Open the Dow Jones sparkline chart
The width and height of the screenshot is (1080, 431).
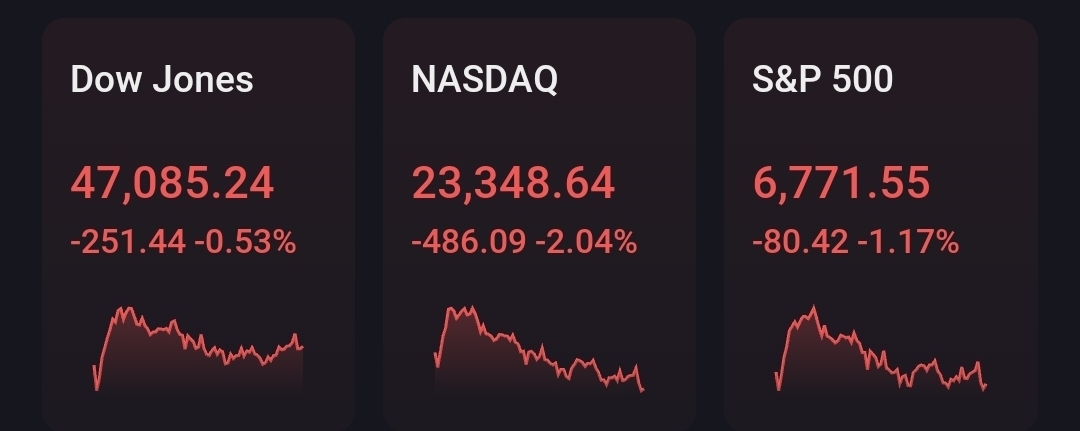(x=198, y=349)
